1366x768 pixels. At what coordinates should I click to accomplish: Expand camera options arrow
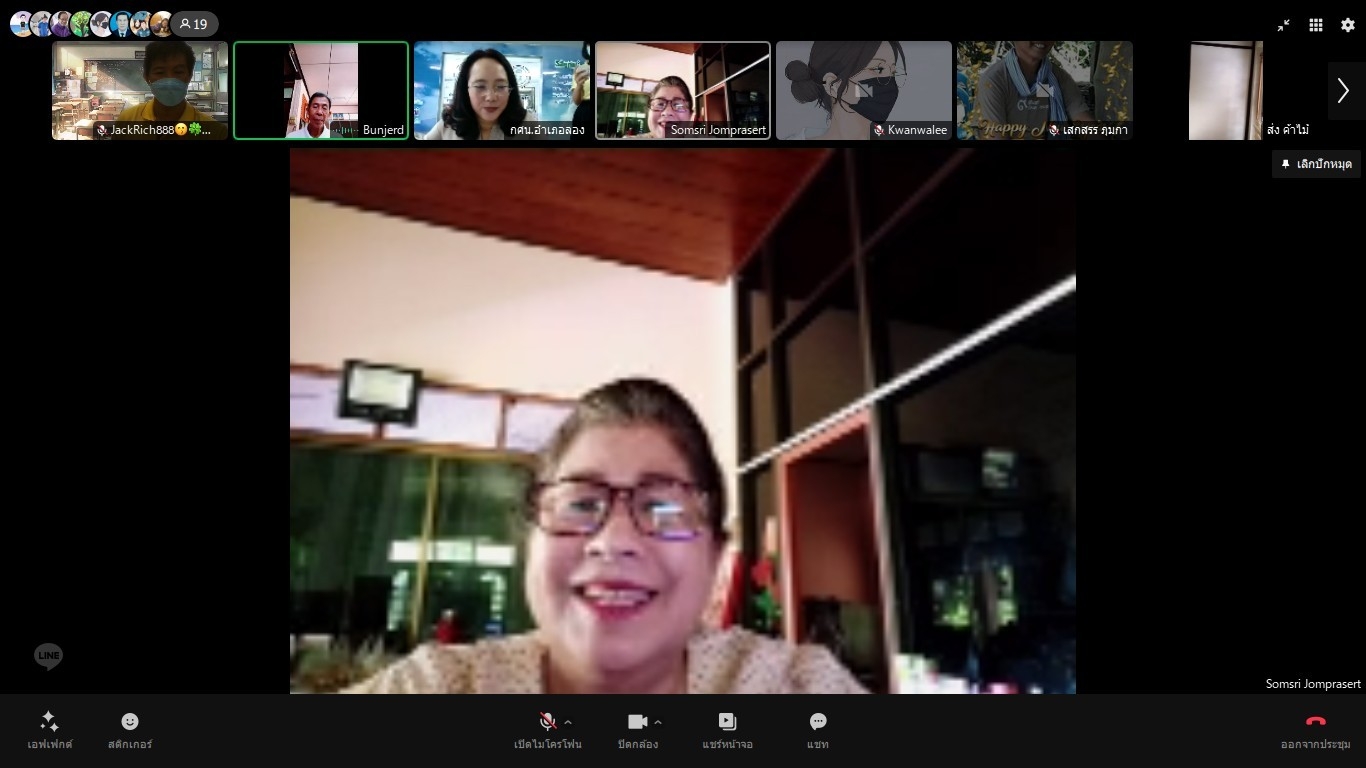coord(658,722)
